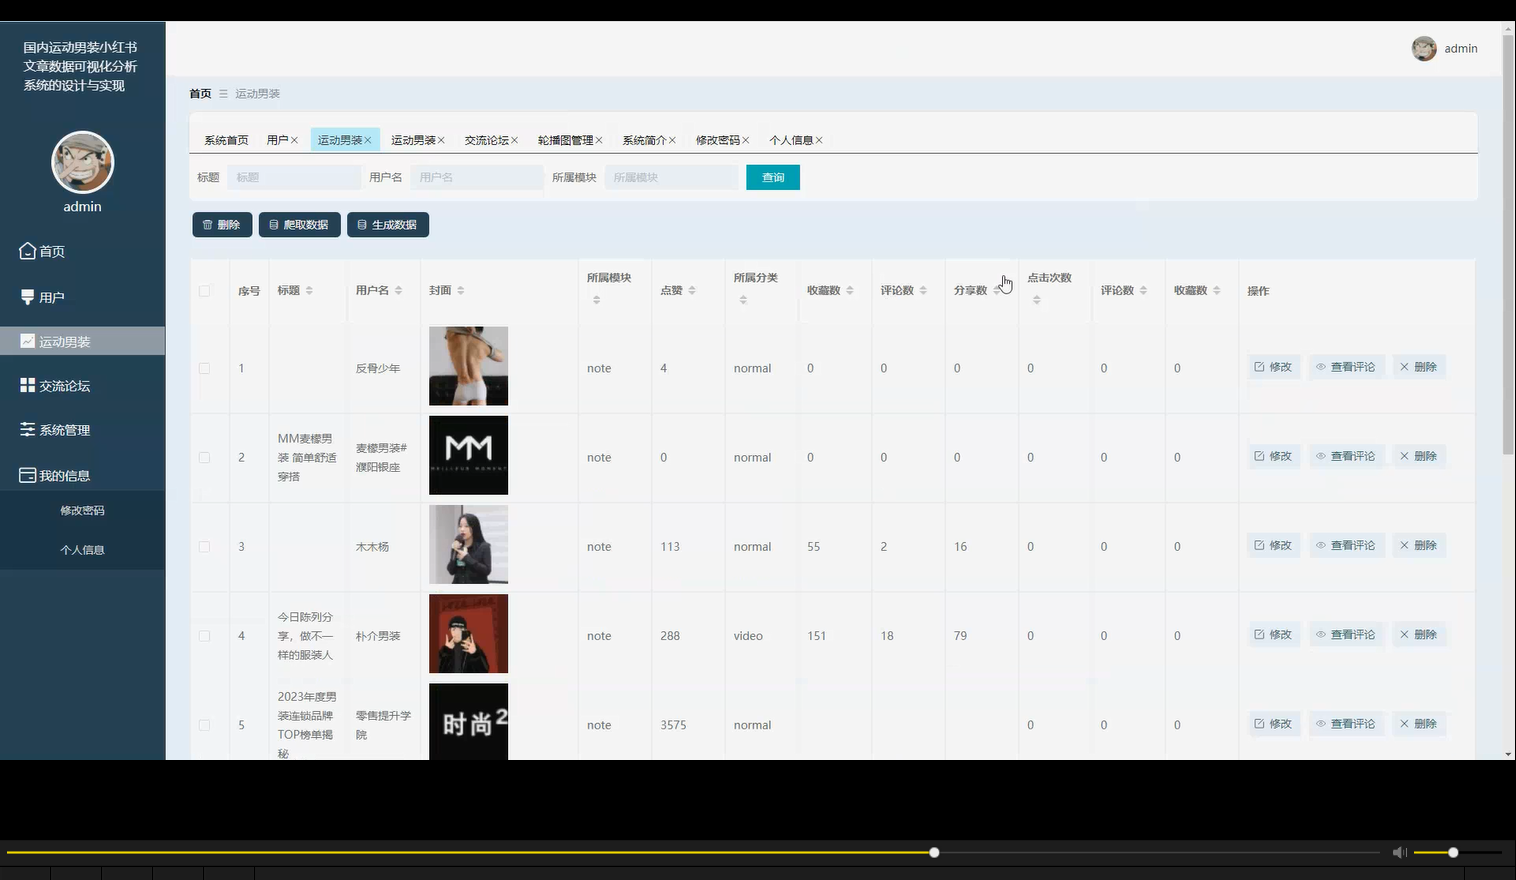Close the 轮播图管理 tab
The height and width of the screenshot is (880, 1516).
tap(599, 140)
